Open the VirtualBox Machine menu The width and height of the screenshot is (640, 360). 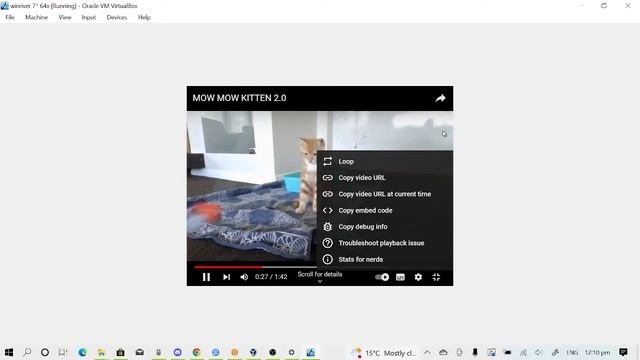coord(36,17)
